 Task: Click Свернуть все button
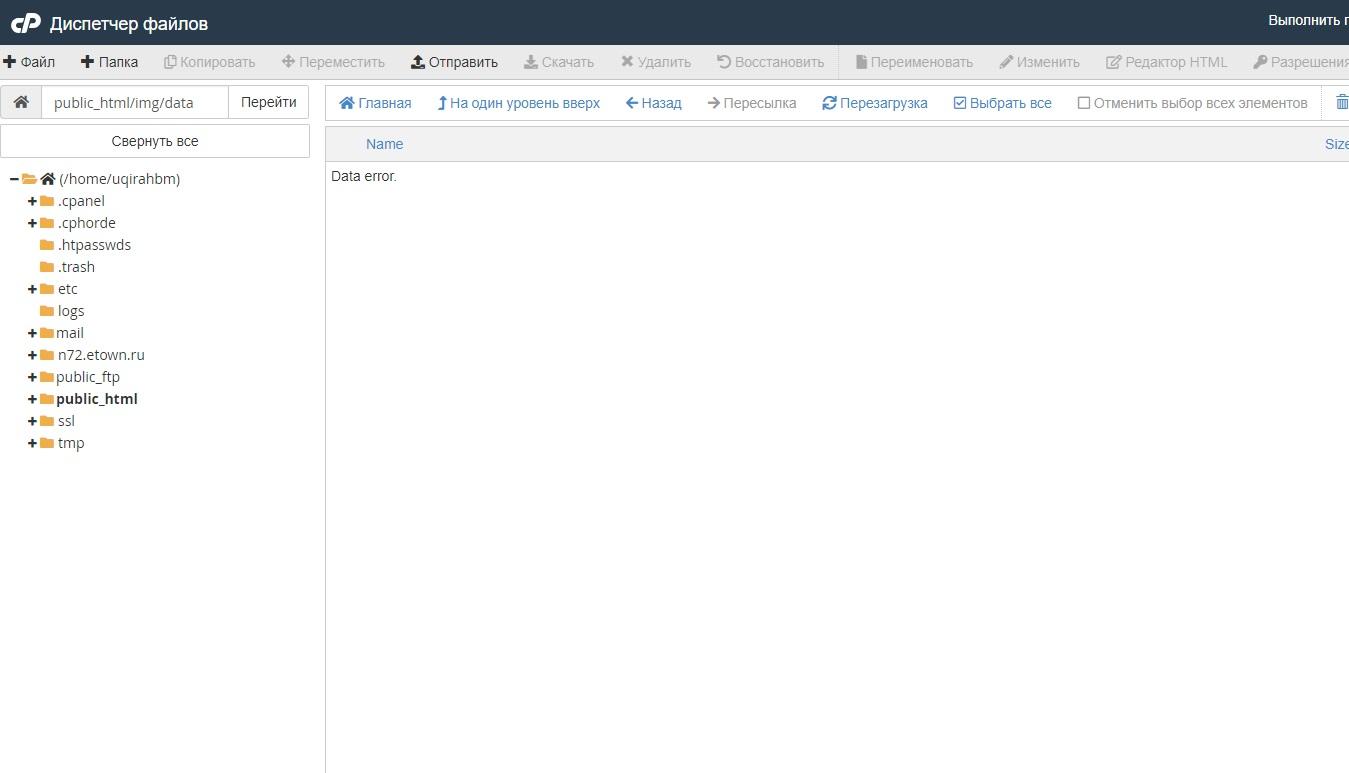[155, 141]
